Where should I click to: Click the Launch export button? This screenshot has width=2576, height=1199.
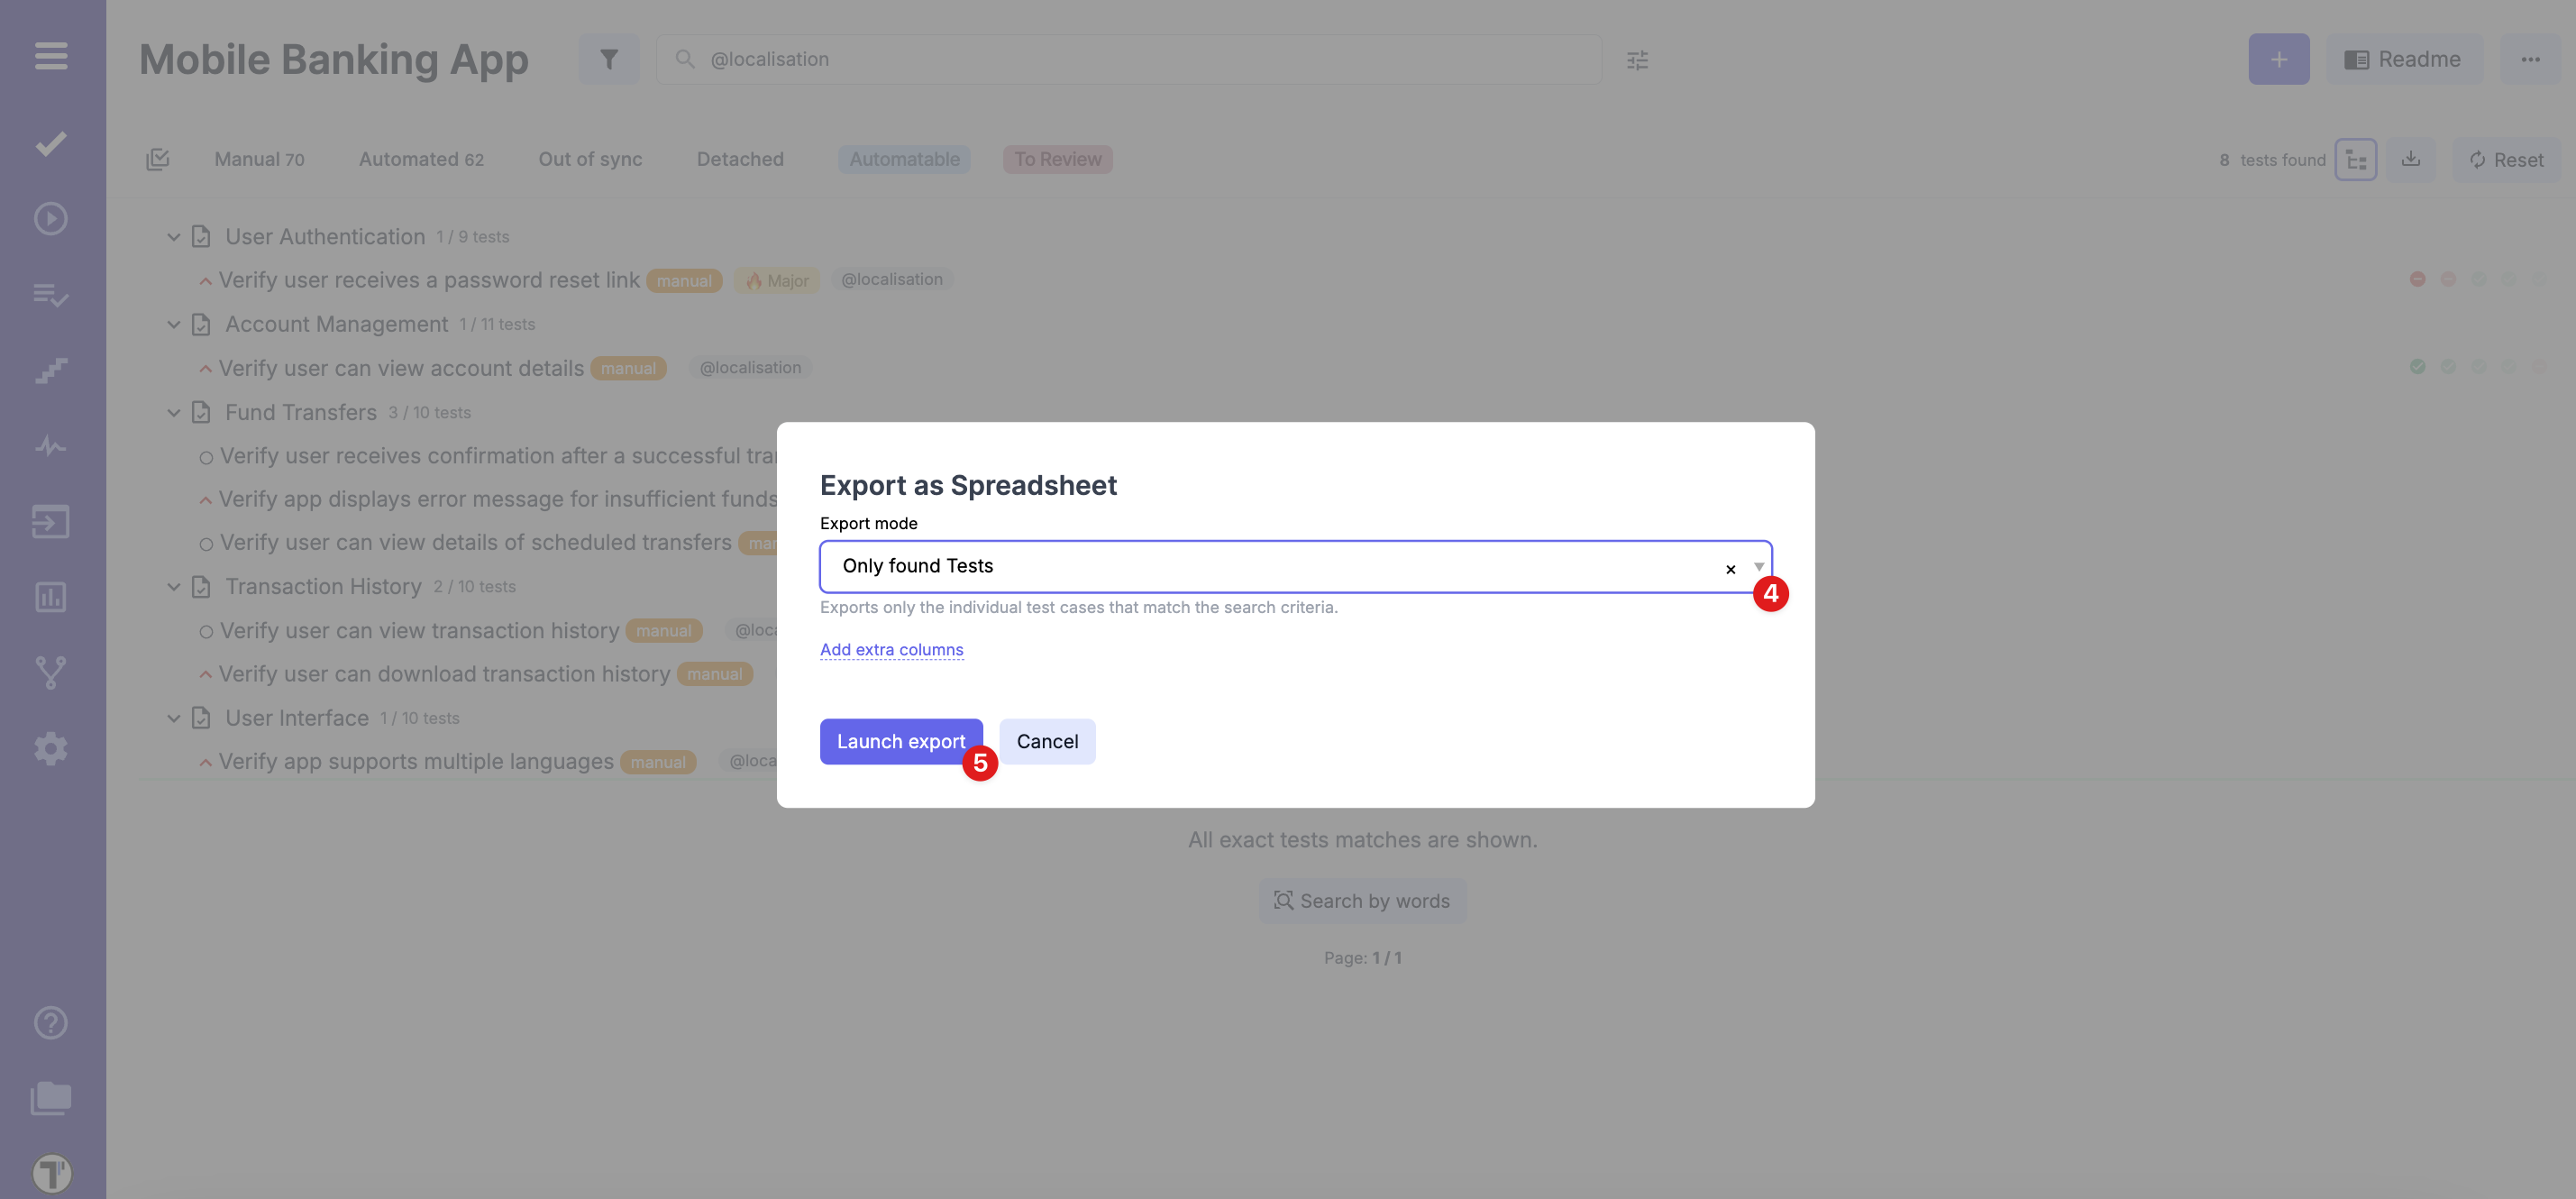click(900, 741)
